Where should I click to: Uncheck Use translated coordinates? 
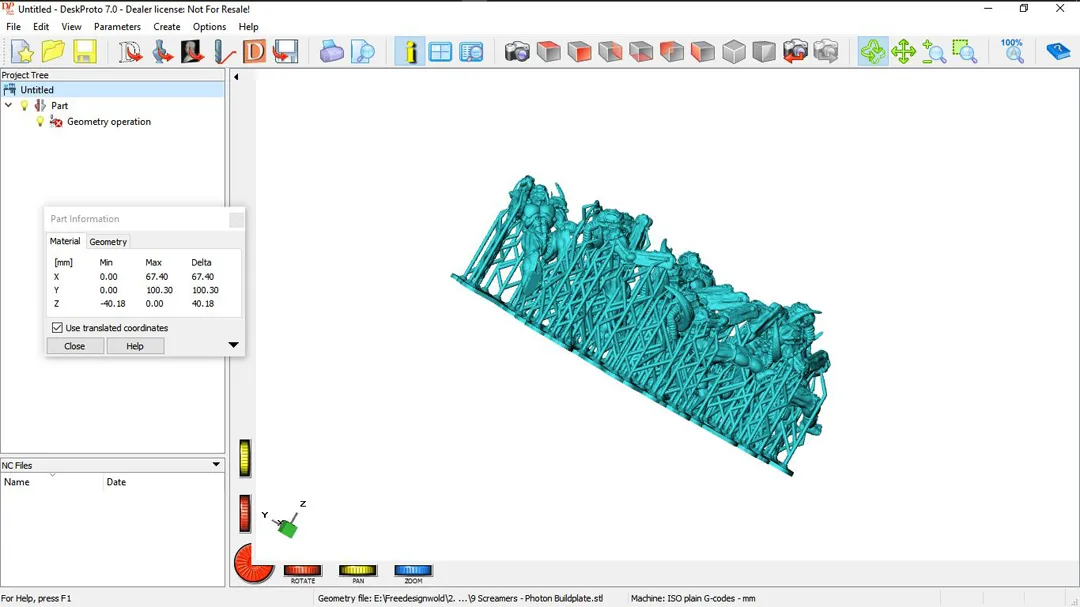point(57,328)
